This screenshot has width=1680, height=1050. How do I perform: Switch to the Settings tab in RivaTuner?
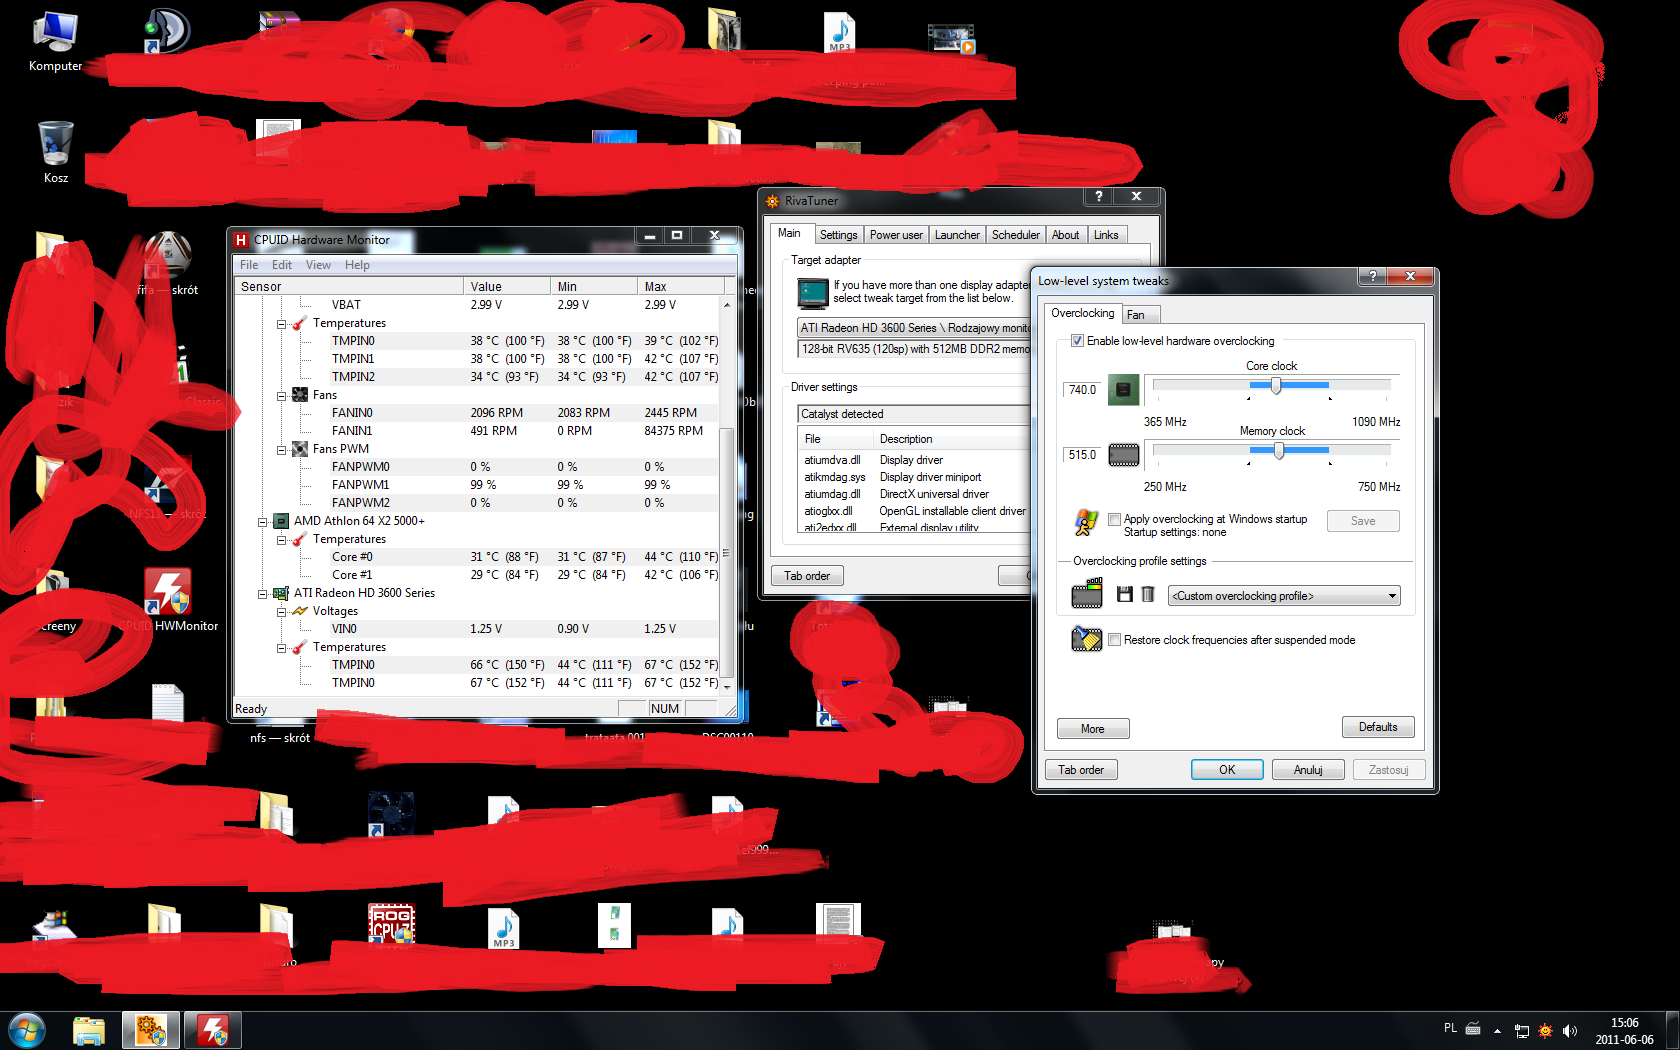[x=838, y=235]
